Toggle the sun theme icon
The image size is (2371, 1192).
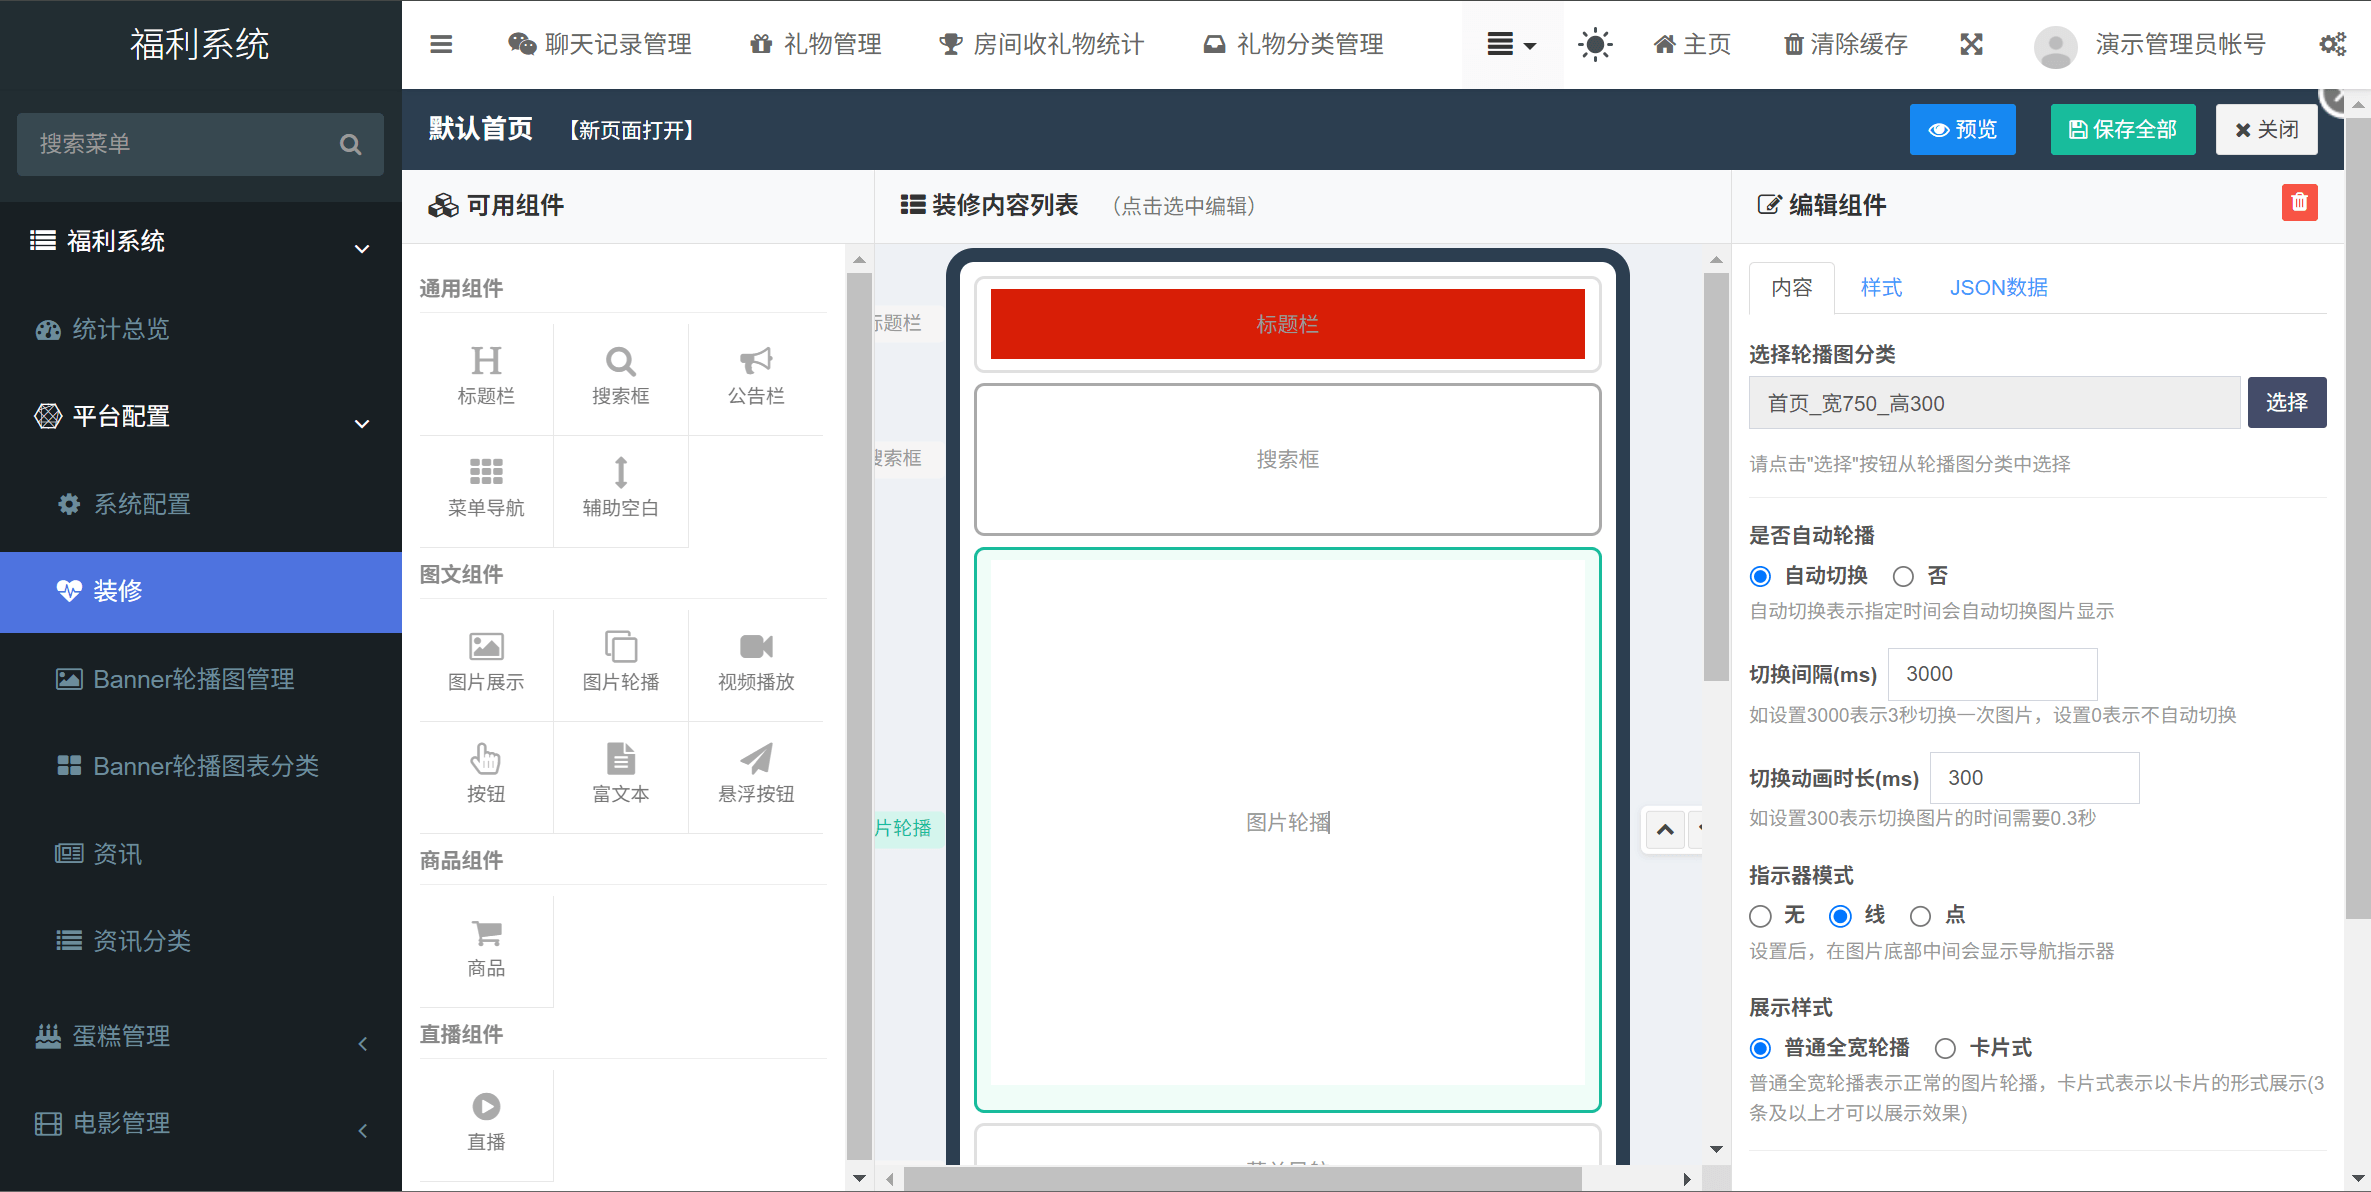(1595, 45)
